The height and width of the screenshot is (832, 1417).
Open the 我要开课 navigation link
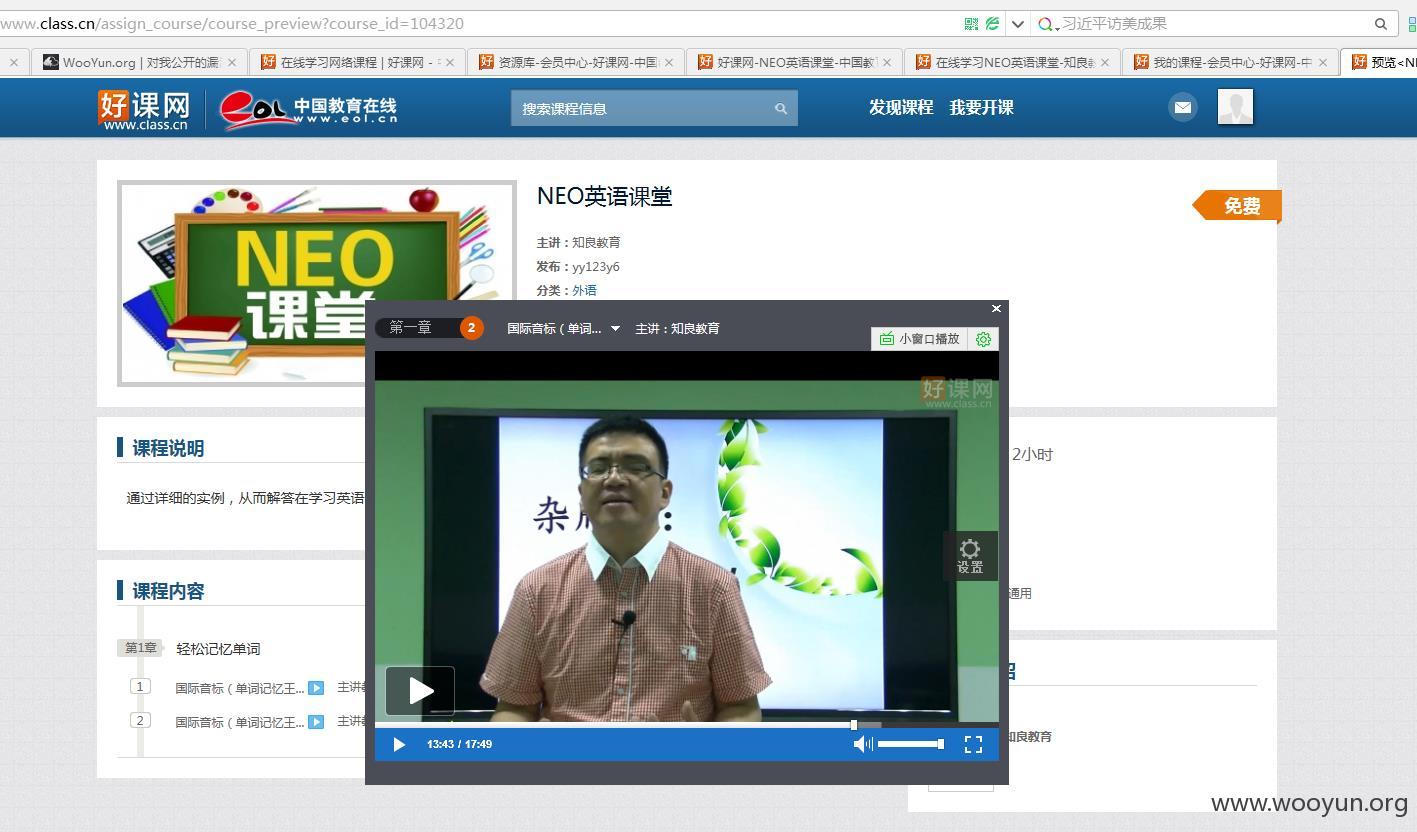[x=981, y=108]
